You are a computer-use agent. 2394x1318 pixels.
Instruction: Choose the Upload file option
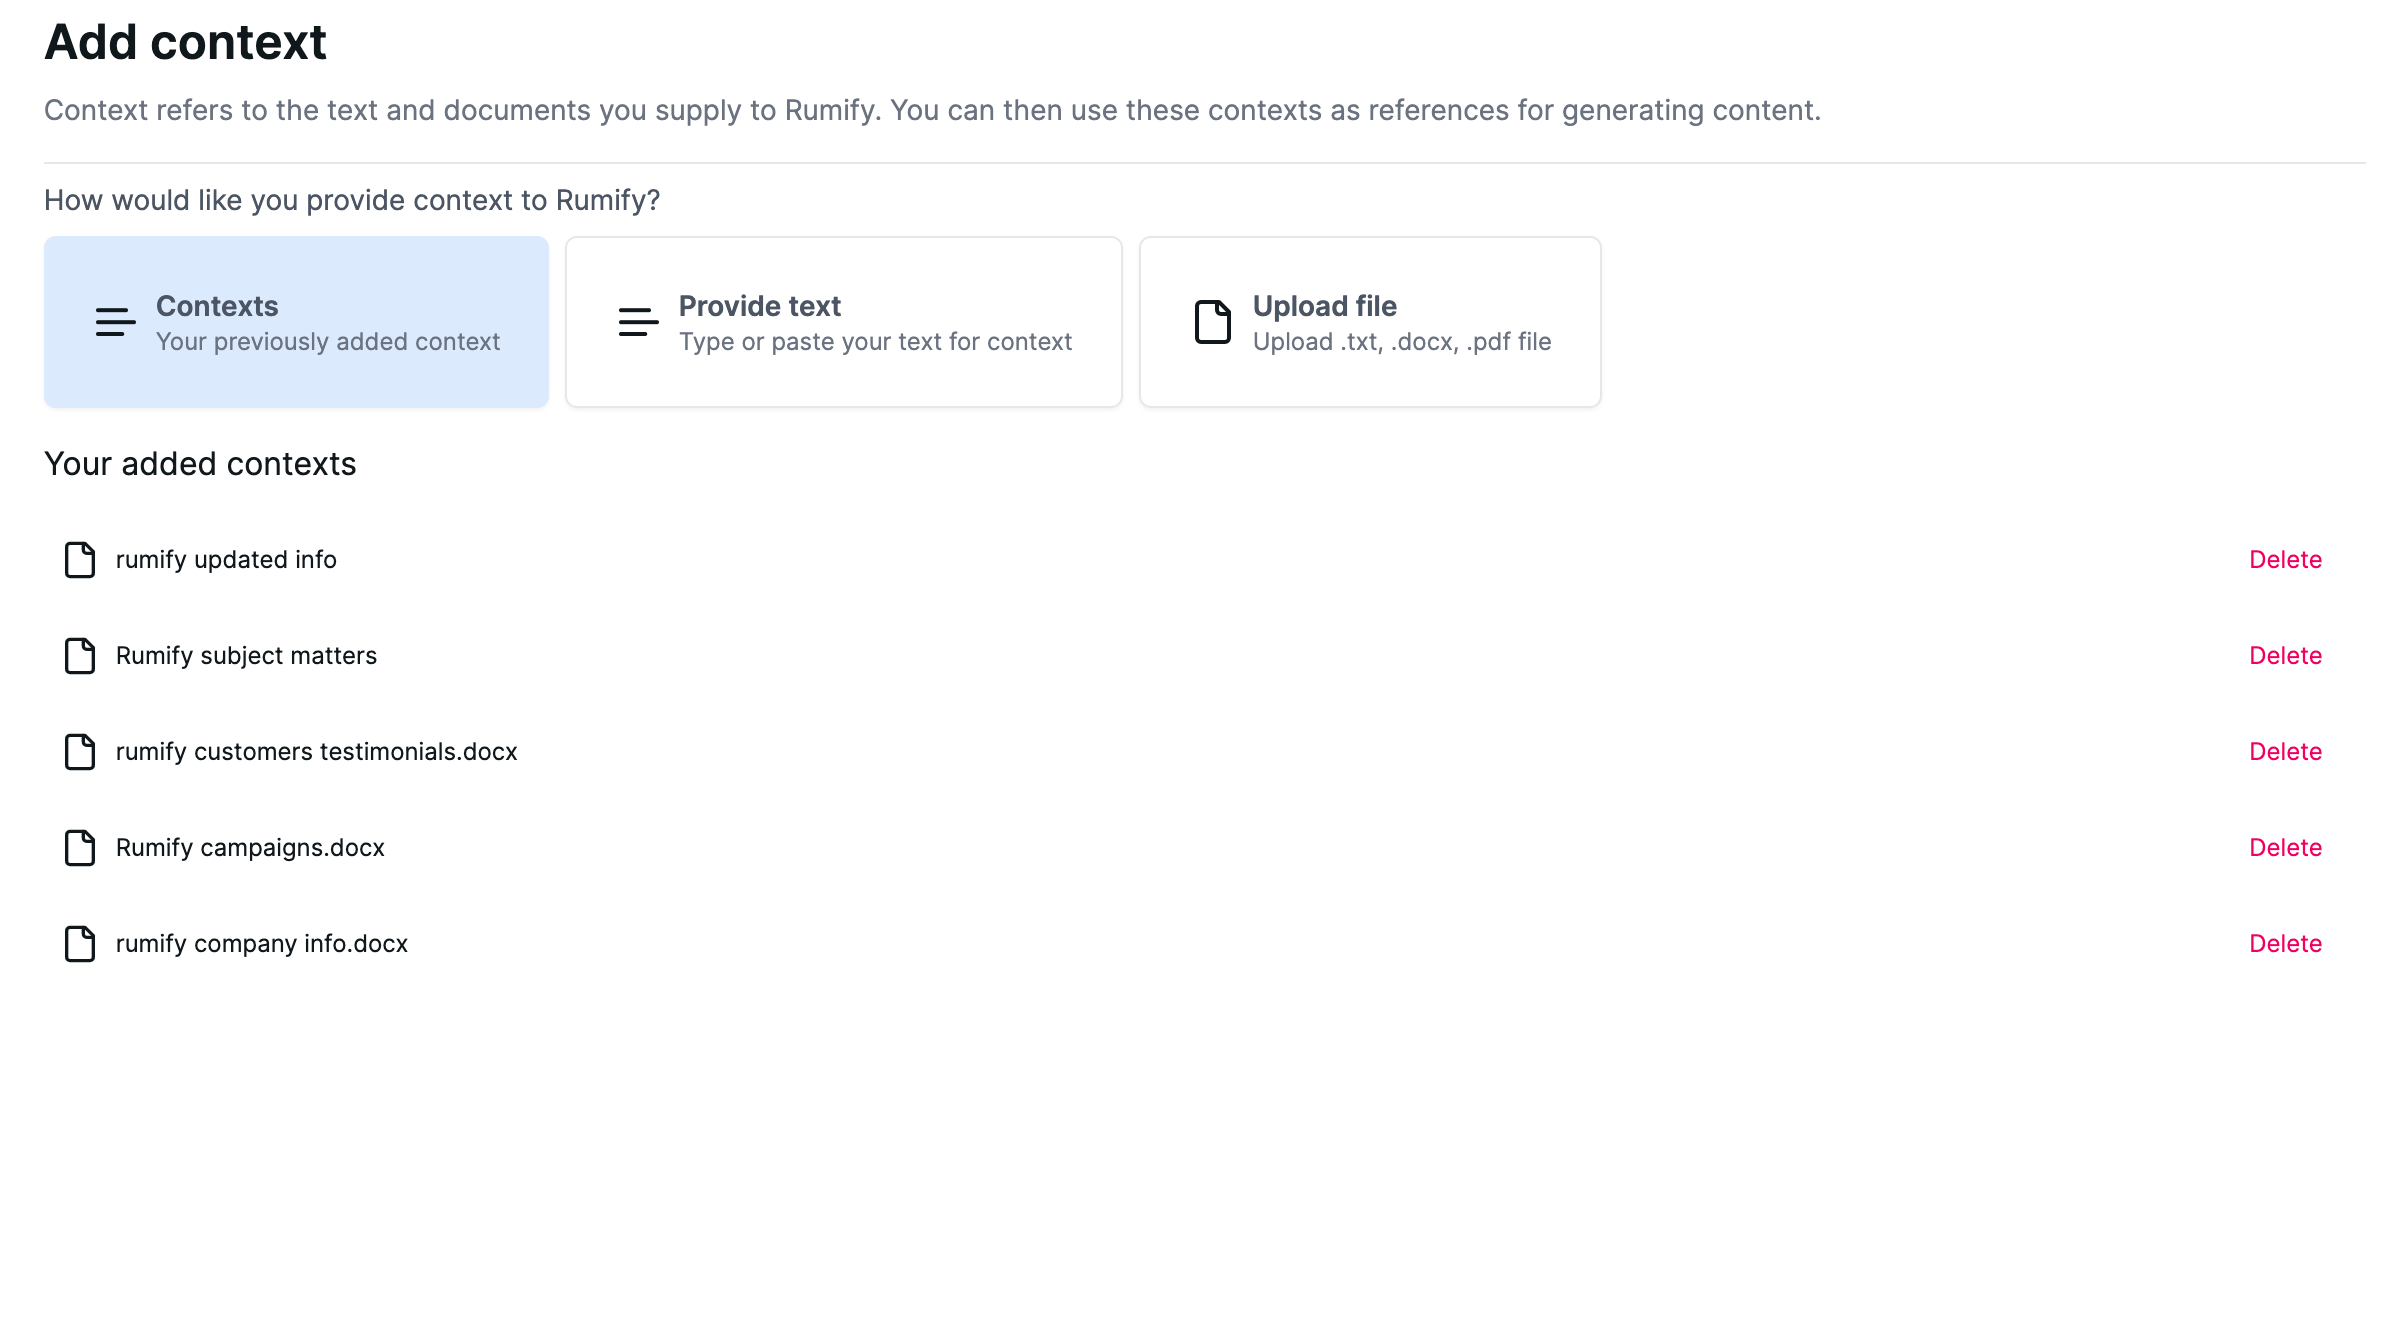[1370, 322]
